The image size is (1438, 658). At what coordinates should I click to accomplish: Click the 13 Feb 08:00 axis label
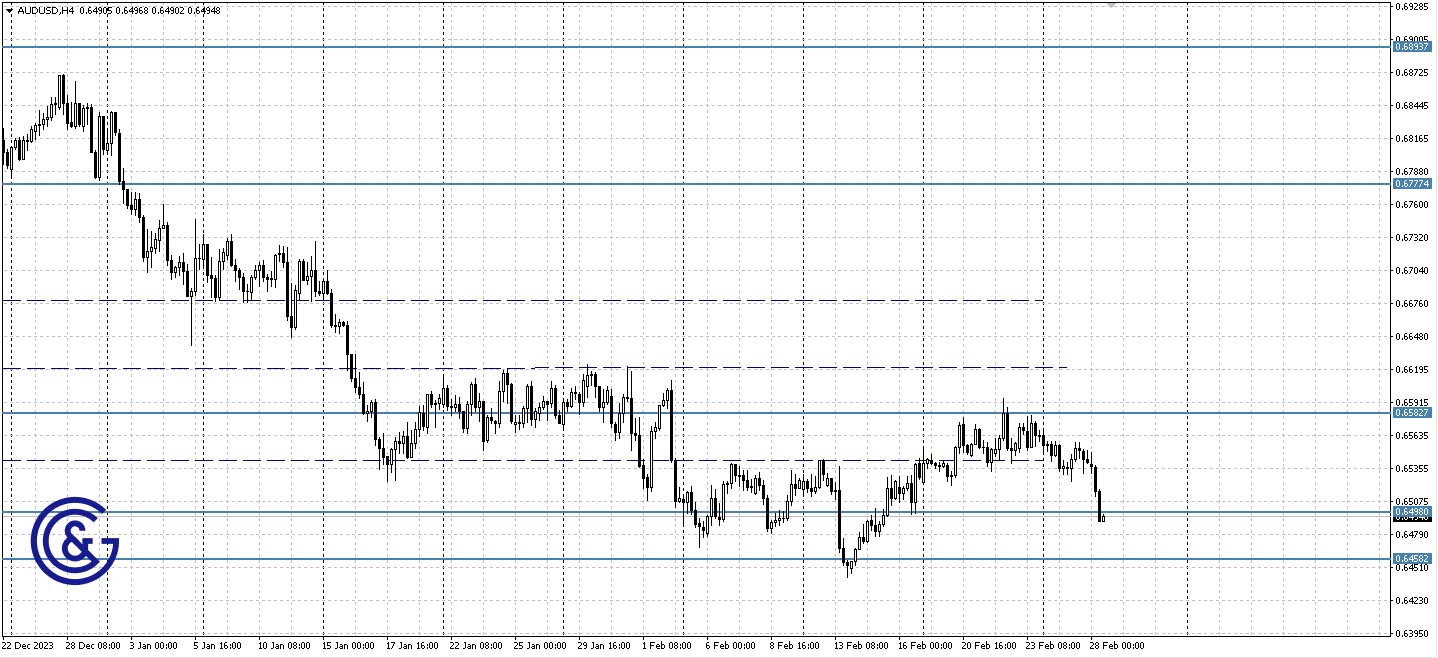(x=860, y=647)
